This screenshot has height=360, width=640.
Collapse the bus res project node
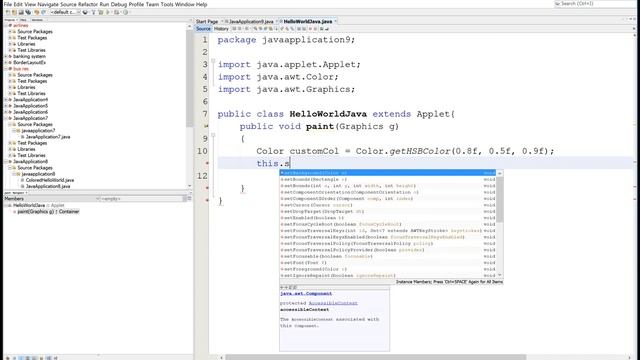(x=6, y=69)
